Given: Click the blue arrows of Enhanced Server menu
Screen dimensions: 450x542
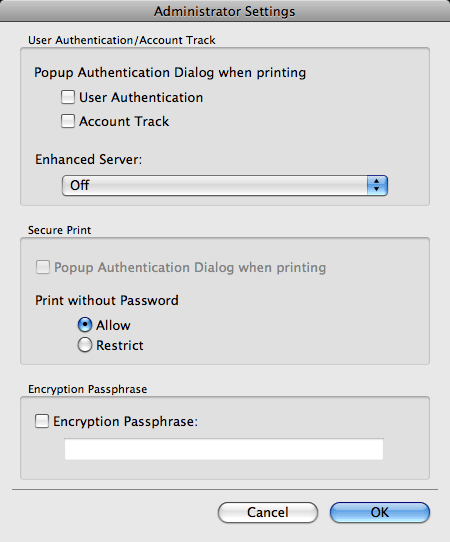Looking at the screenshot, I should click(377, 185).
